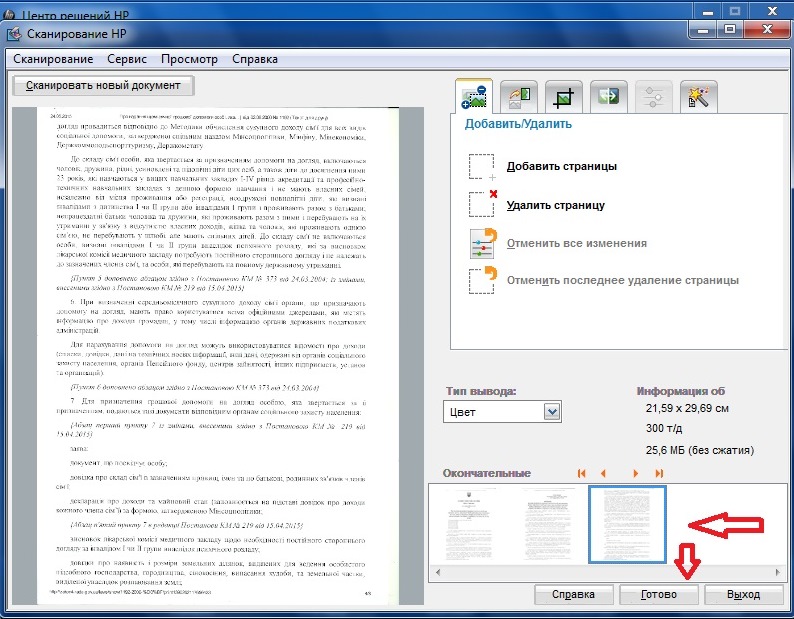Select the first page thumbnail
This screenshot has width=794, height=619.
tap(469, 524)
